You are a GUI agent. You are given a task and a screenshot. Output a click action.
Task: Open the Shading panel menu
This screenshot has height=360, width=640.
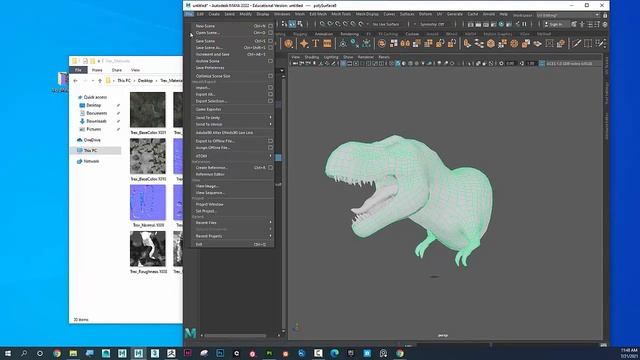(311, 57)
